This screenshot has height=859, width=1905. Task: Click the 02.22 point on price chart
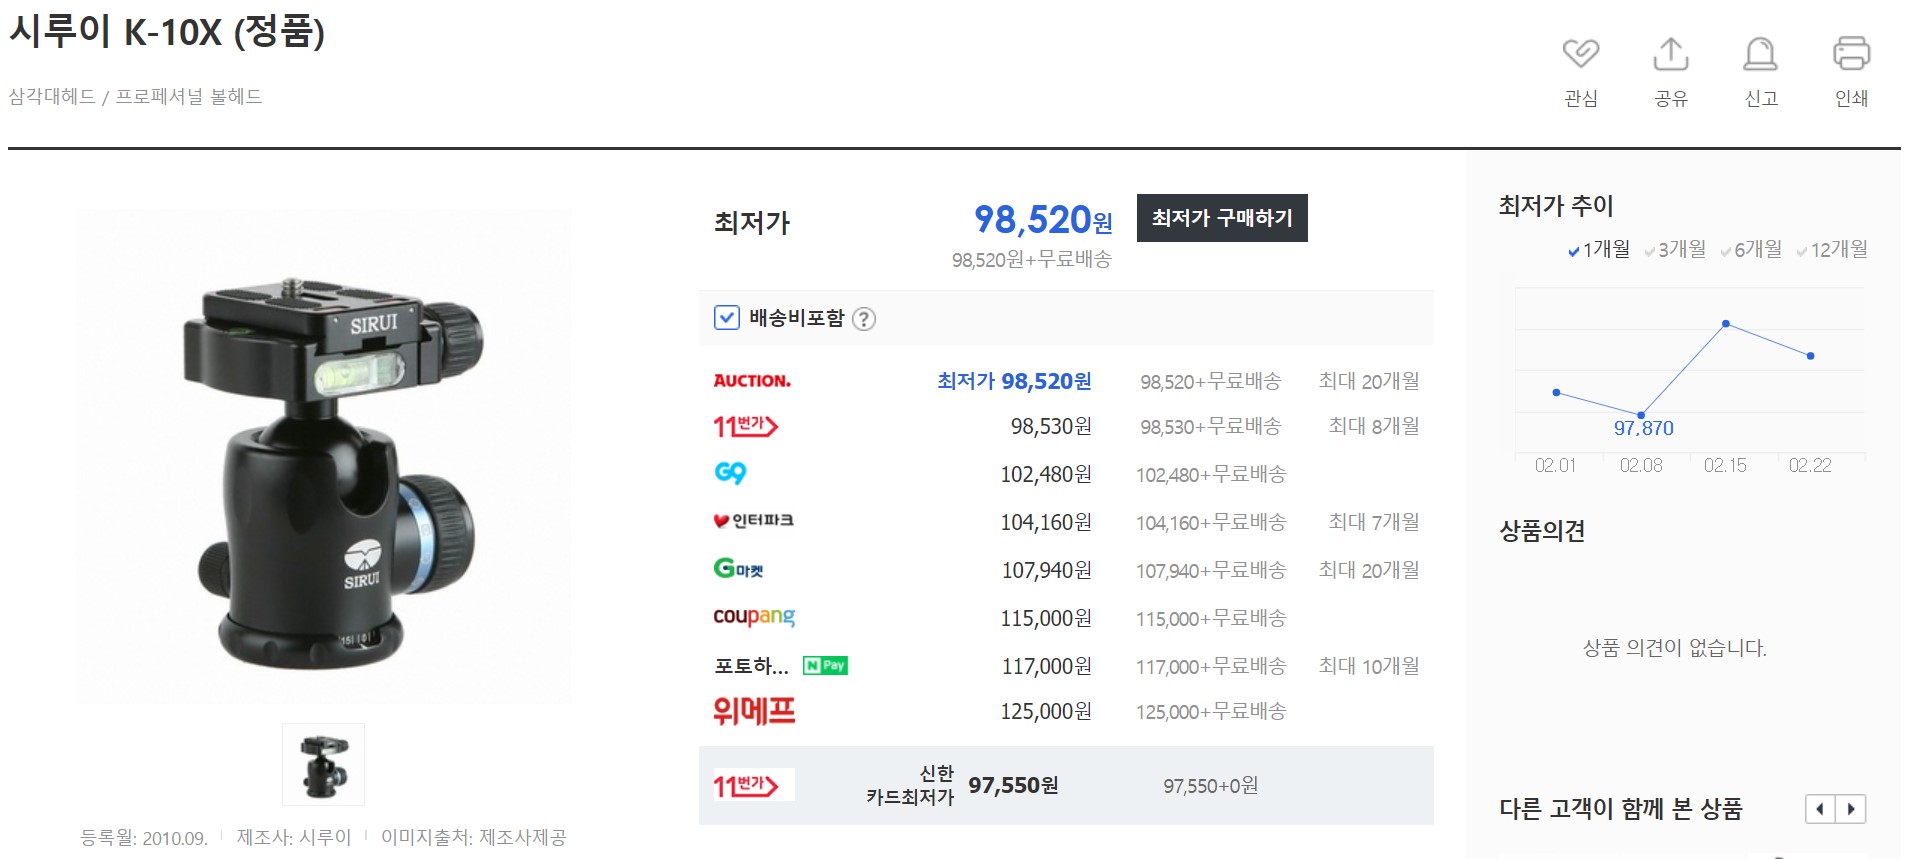tap(1811, 356)
